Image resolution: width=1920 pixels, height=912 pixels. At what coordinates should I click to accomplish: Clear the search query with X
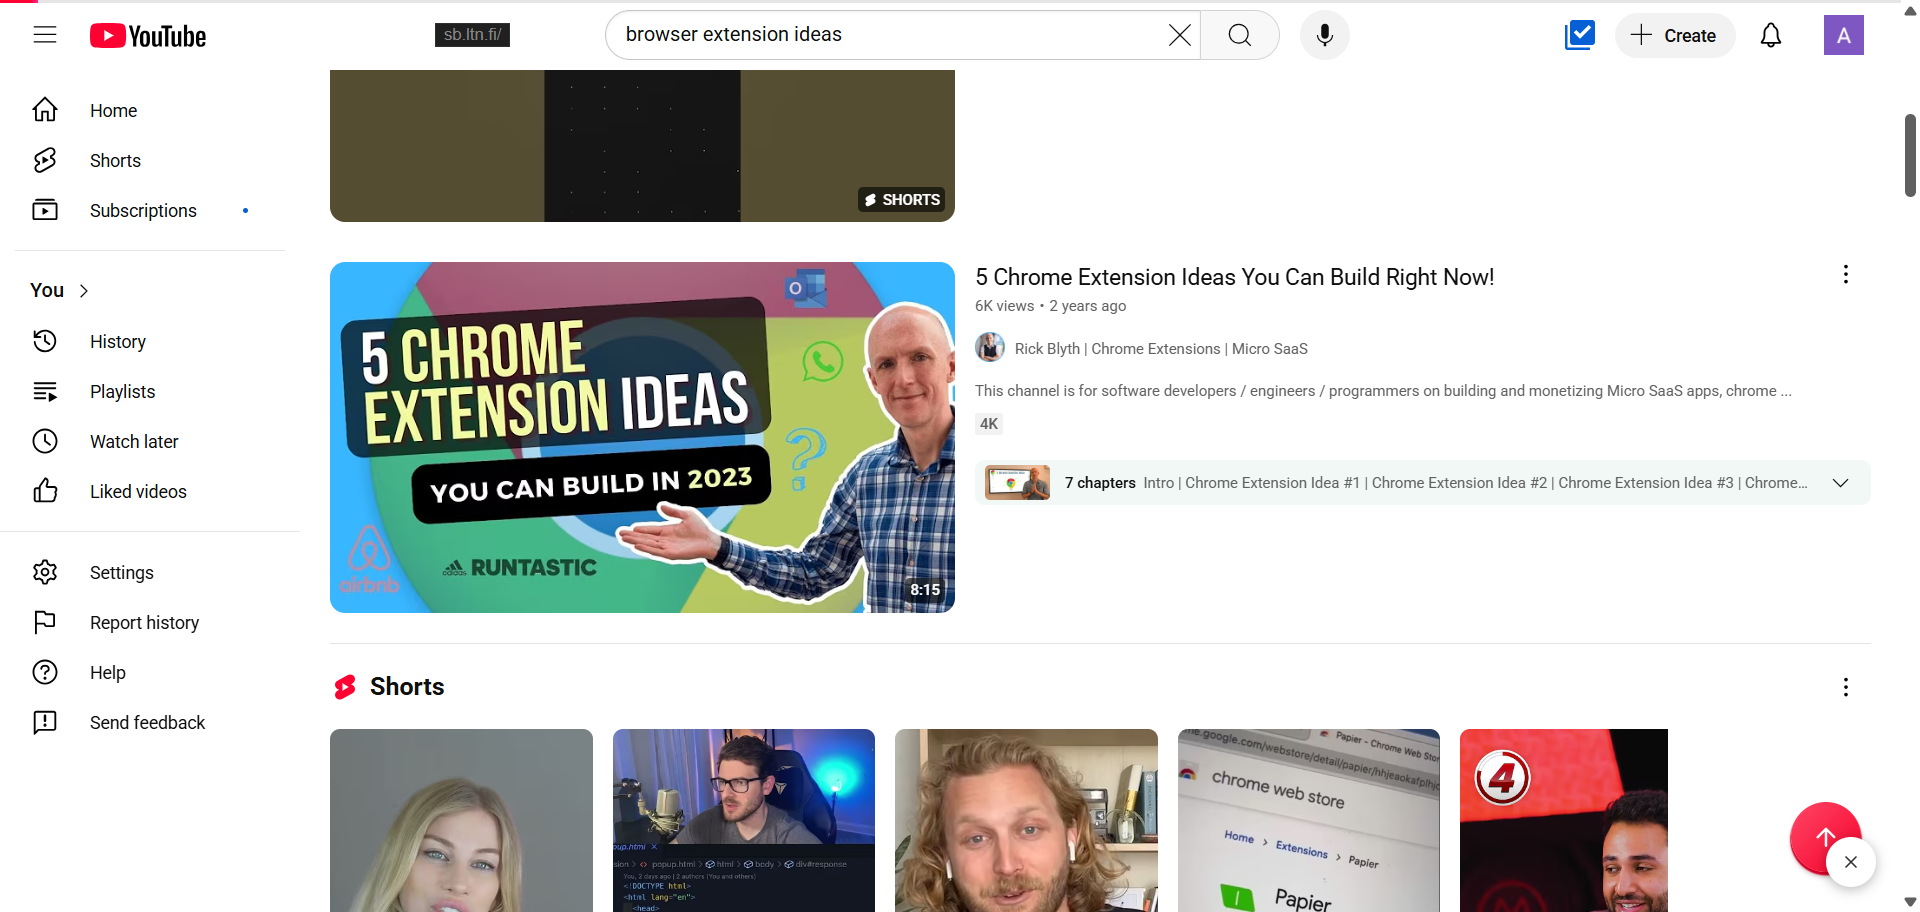tap(1179, 35)
